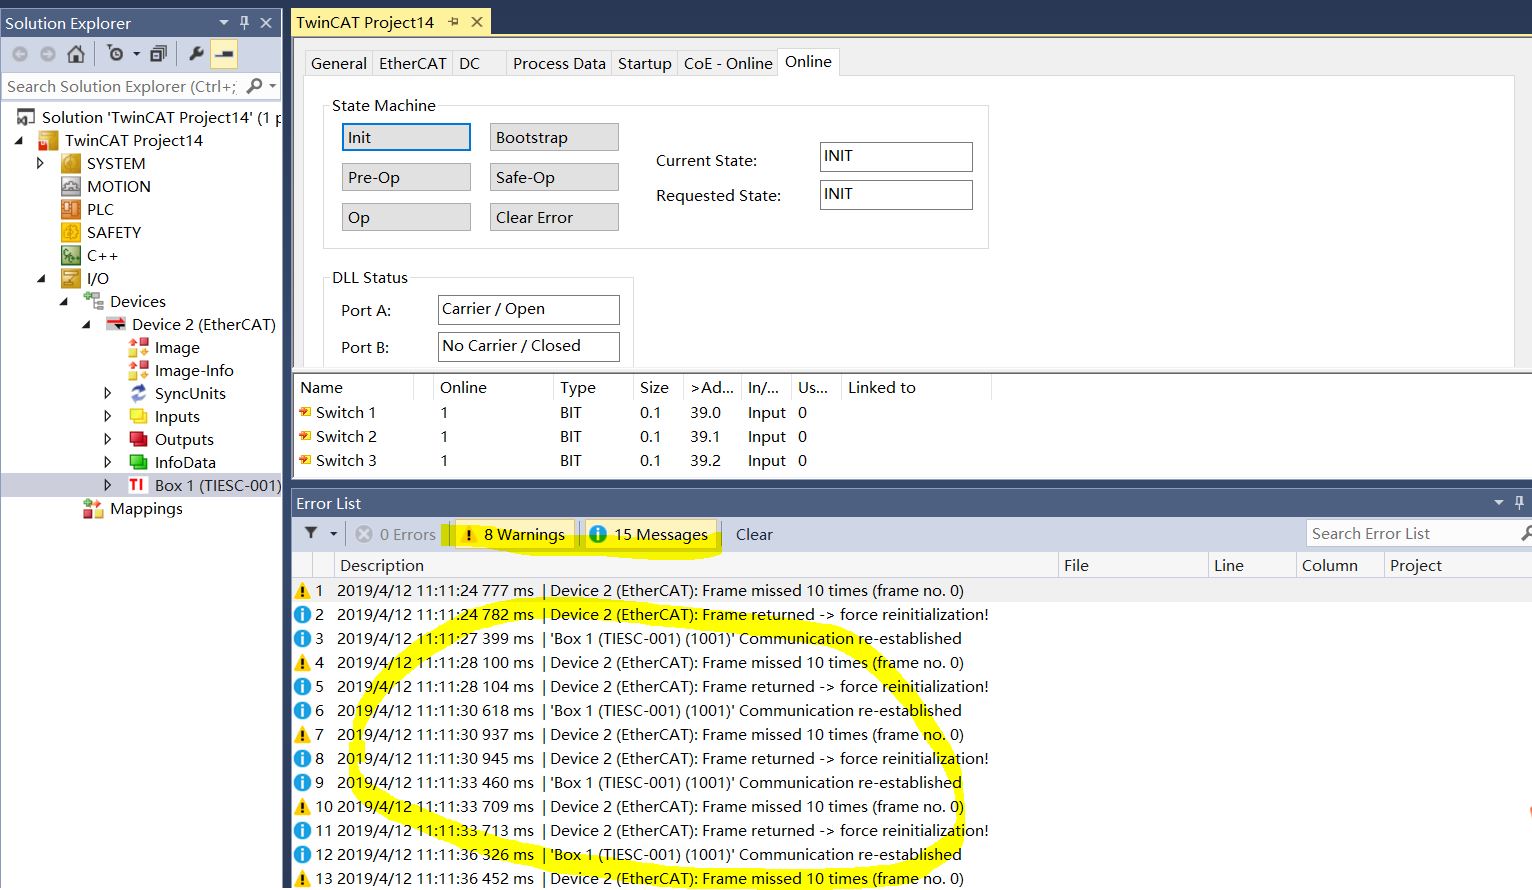This screenshot has width=1532, height=890.
Task: Click the PLC node icon
Action: tap(71, 209)
